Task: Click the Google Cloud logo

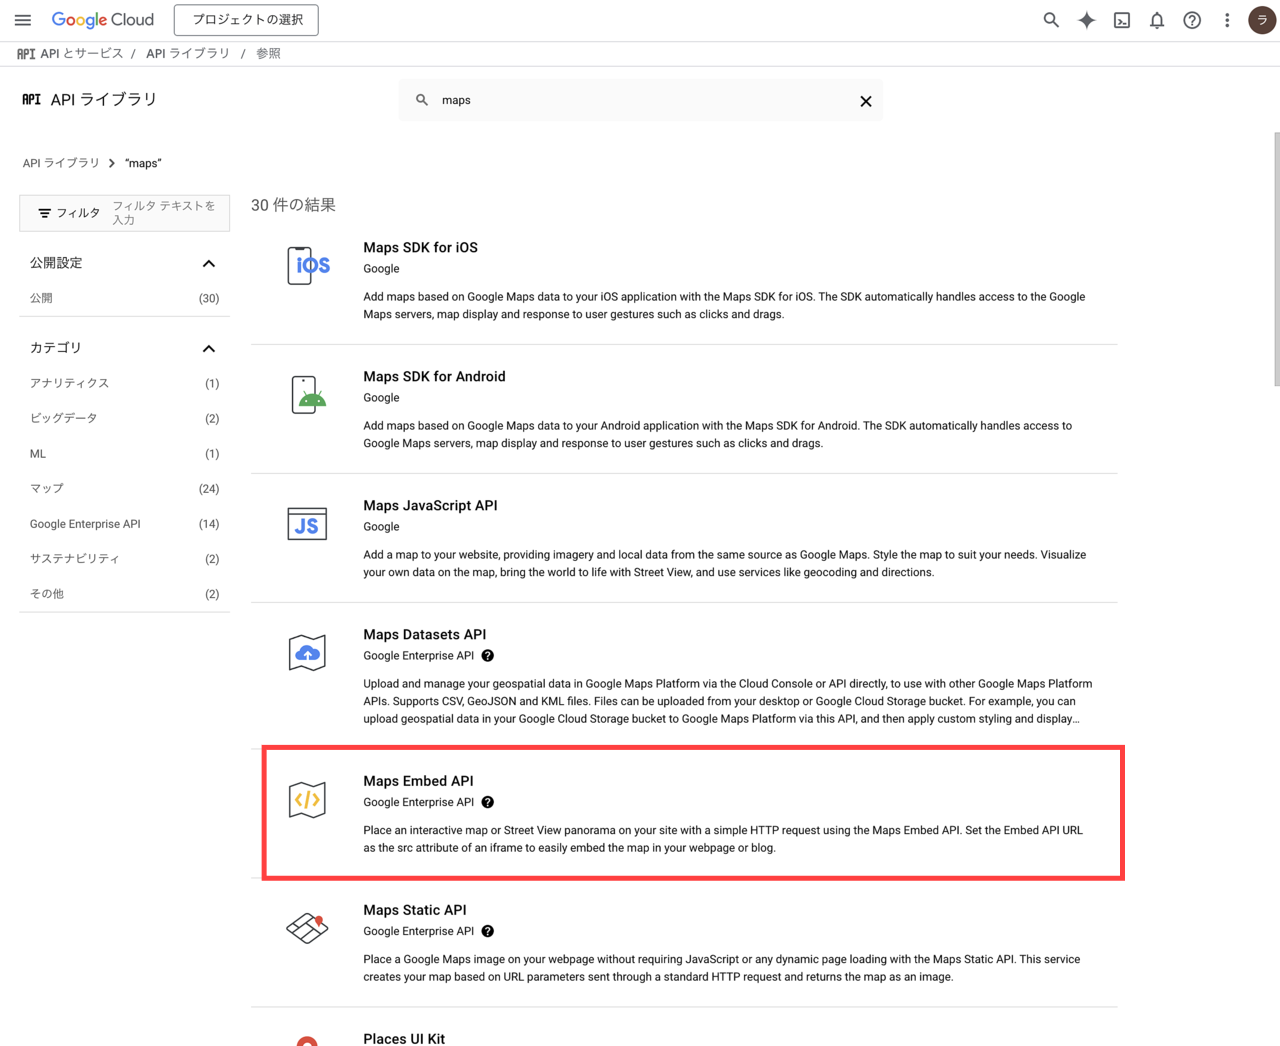Action: (x=102, y=20)
